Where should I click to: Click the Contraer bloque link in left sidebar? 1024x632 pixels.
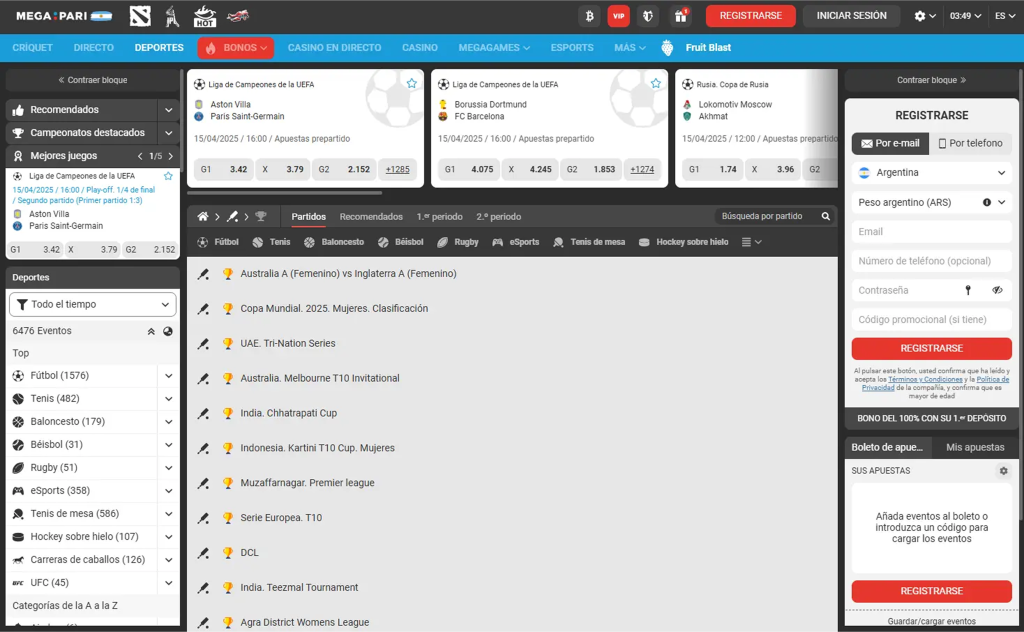[x=93, y=80]
